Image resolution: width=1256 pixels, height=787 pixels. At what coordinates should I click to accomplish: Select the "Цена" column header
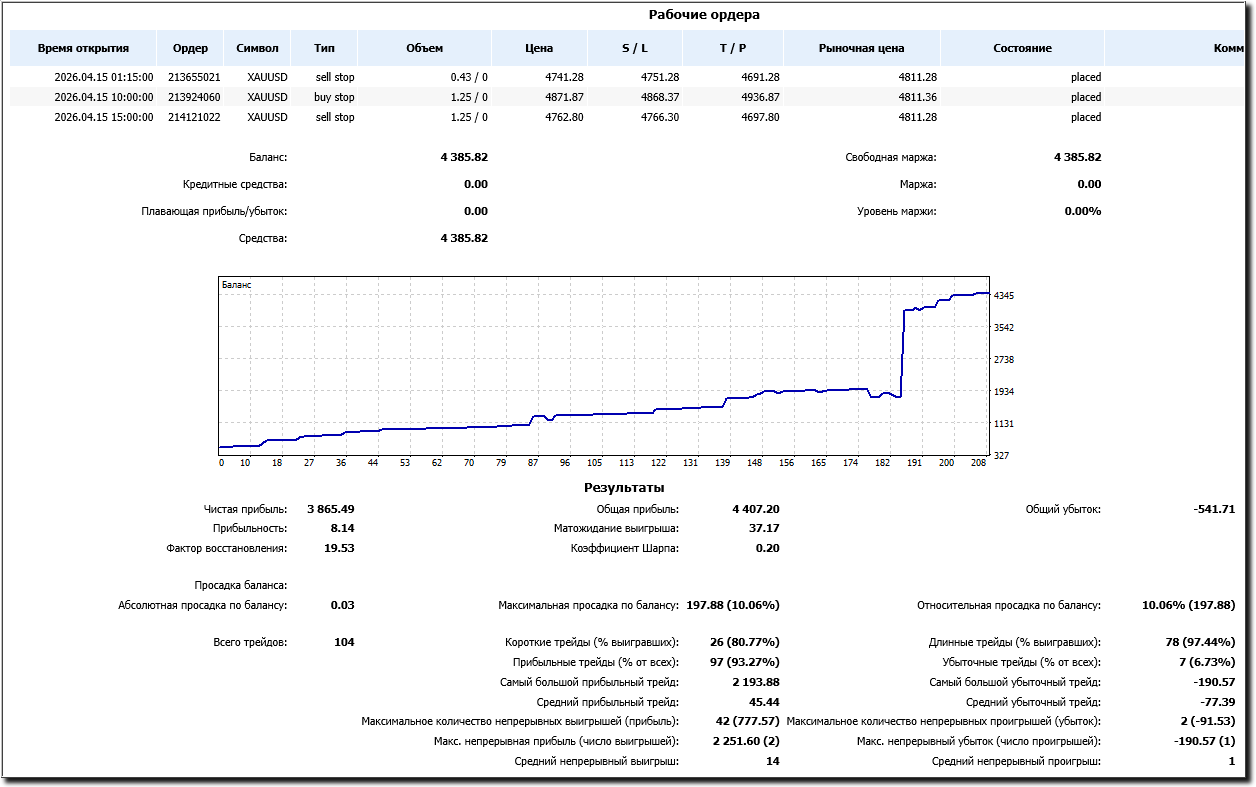(539, 48)
